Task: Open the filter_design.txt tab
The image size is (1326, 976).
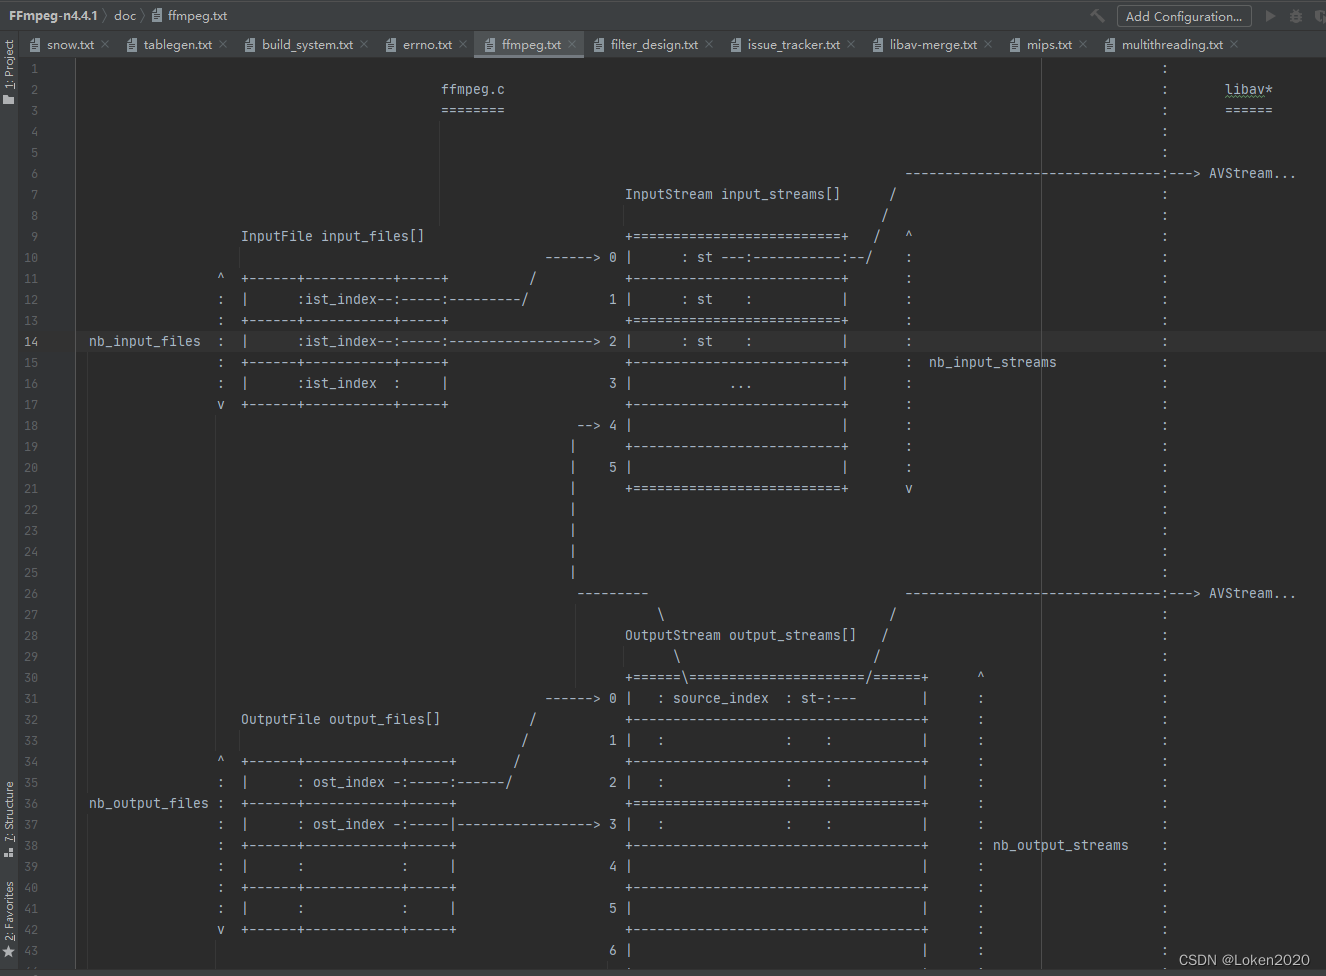Action: [654, 45]
